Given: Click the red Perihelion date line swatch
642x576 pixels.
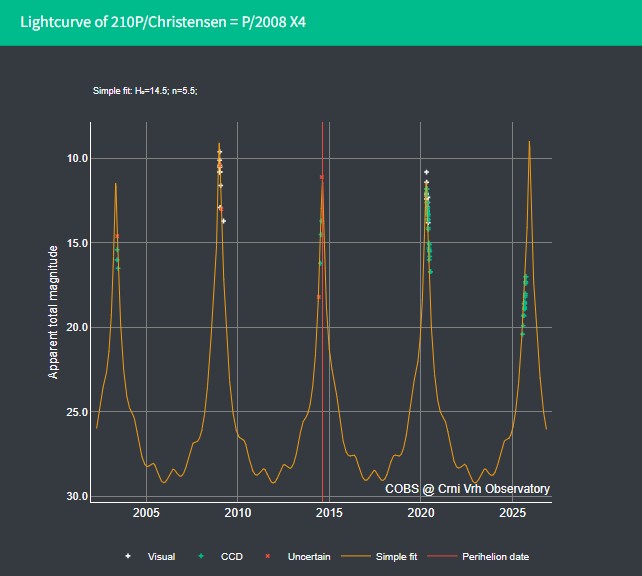Looking at the screenshot, I should (442, 556).
